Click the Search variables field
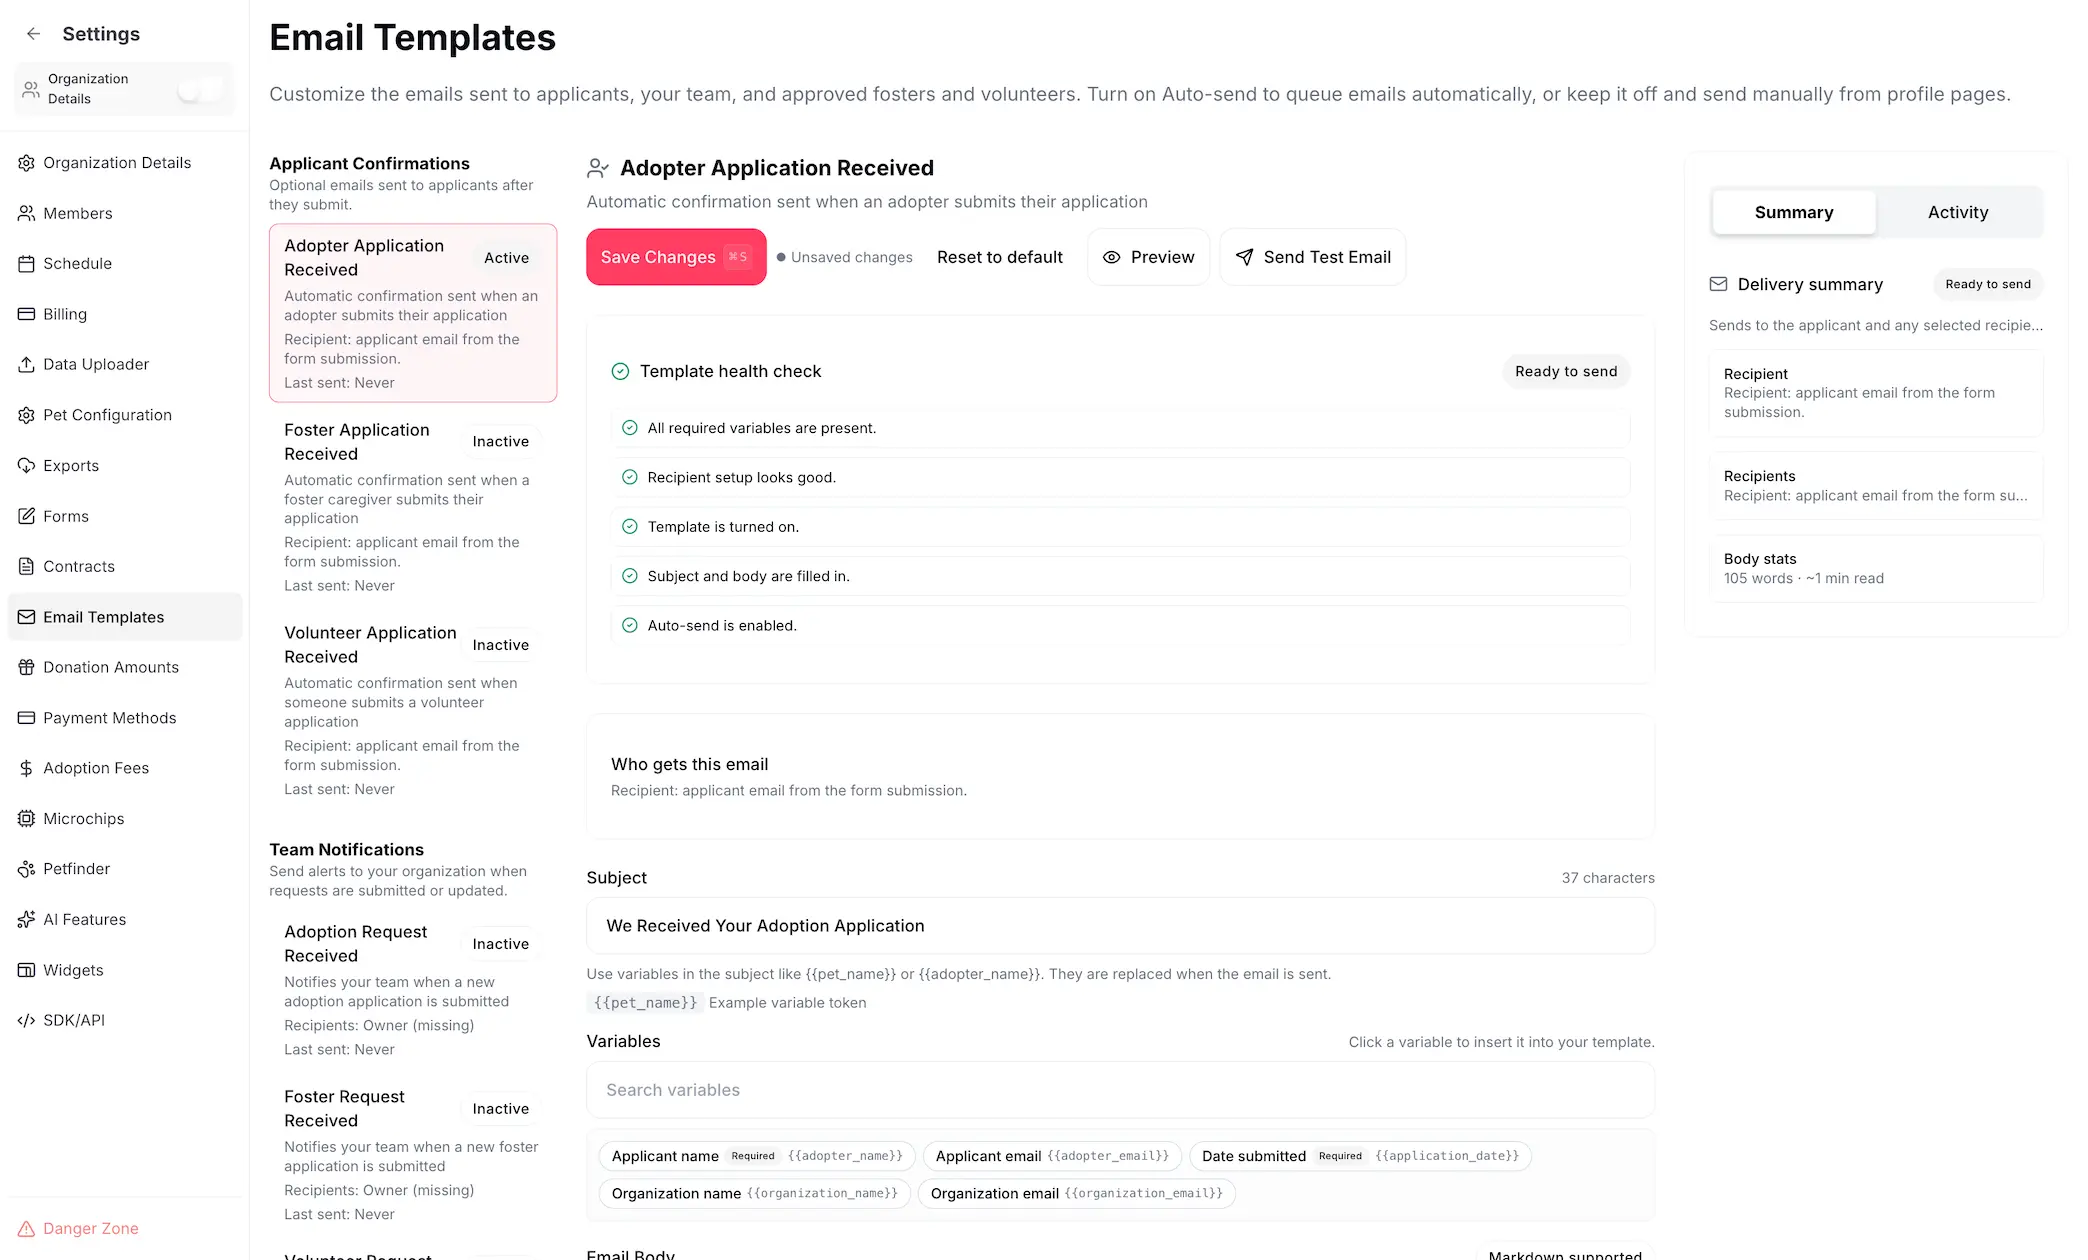 (x=1120, y=1090)
